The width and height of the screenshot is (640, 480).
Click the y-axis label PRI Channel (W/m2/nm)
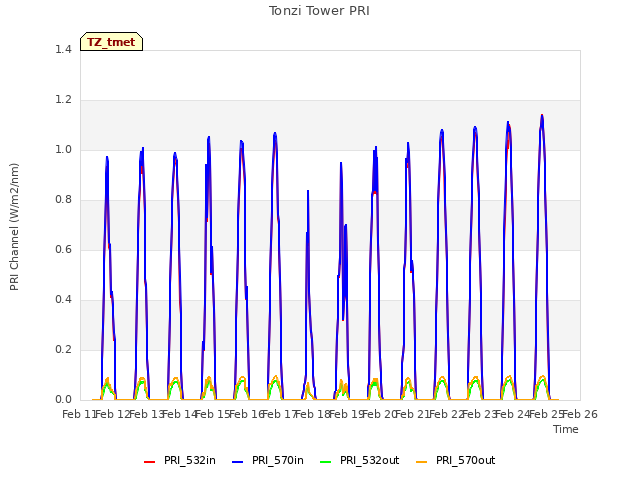(14, 227)
